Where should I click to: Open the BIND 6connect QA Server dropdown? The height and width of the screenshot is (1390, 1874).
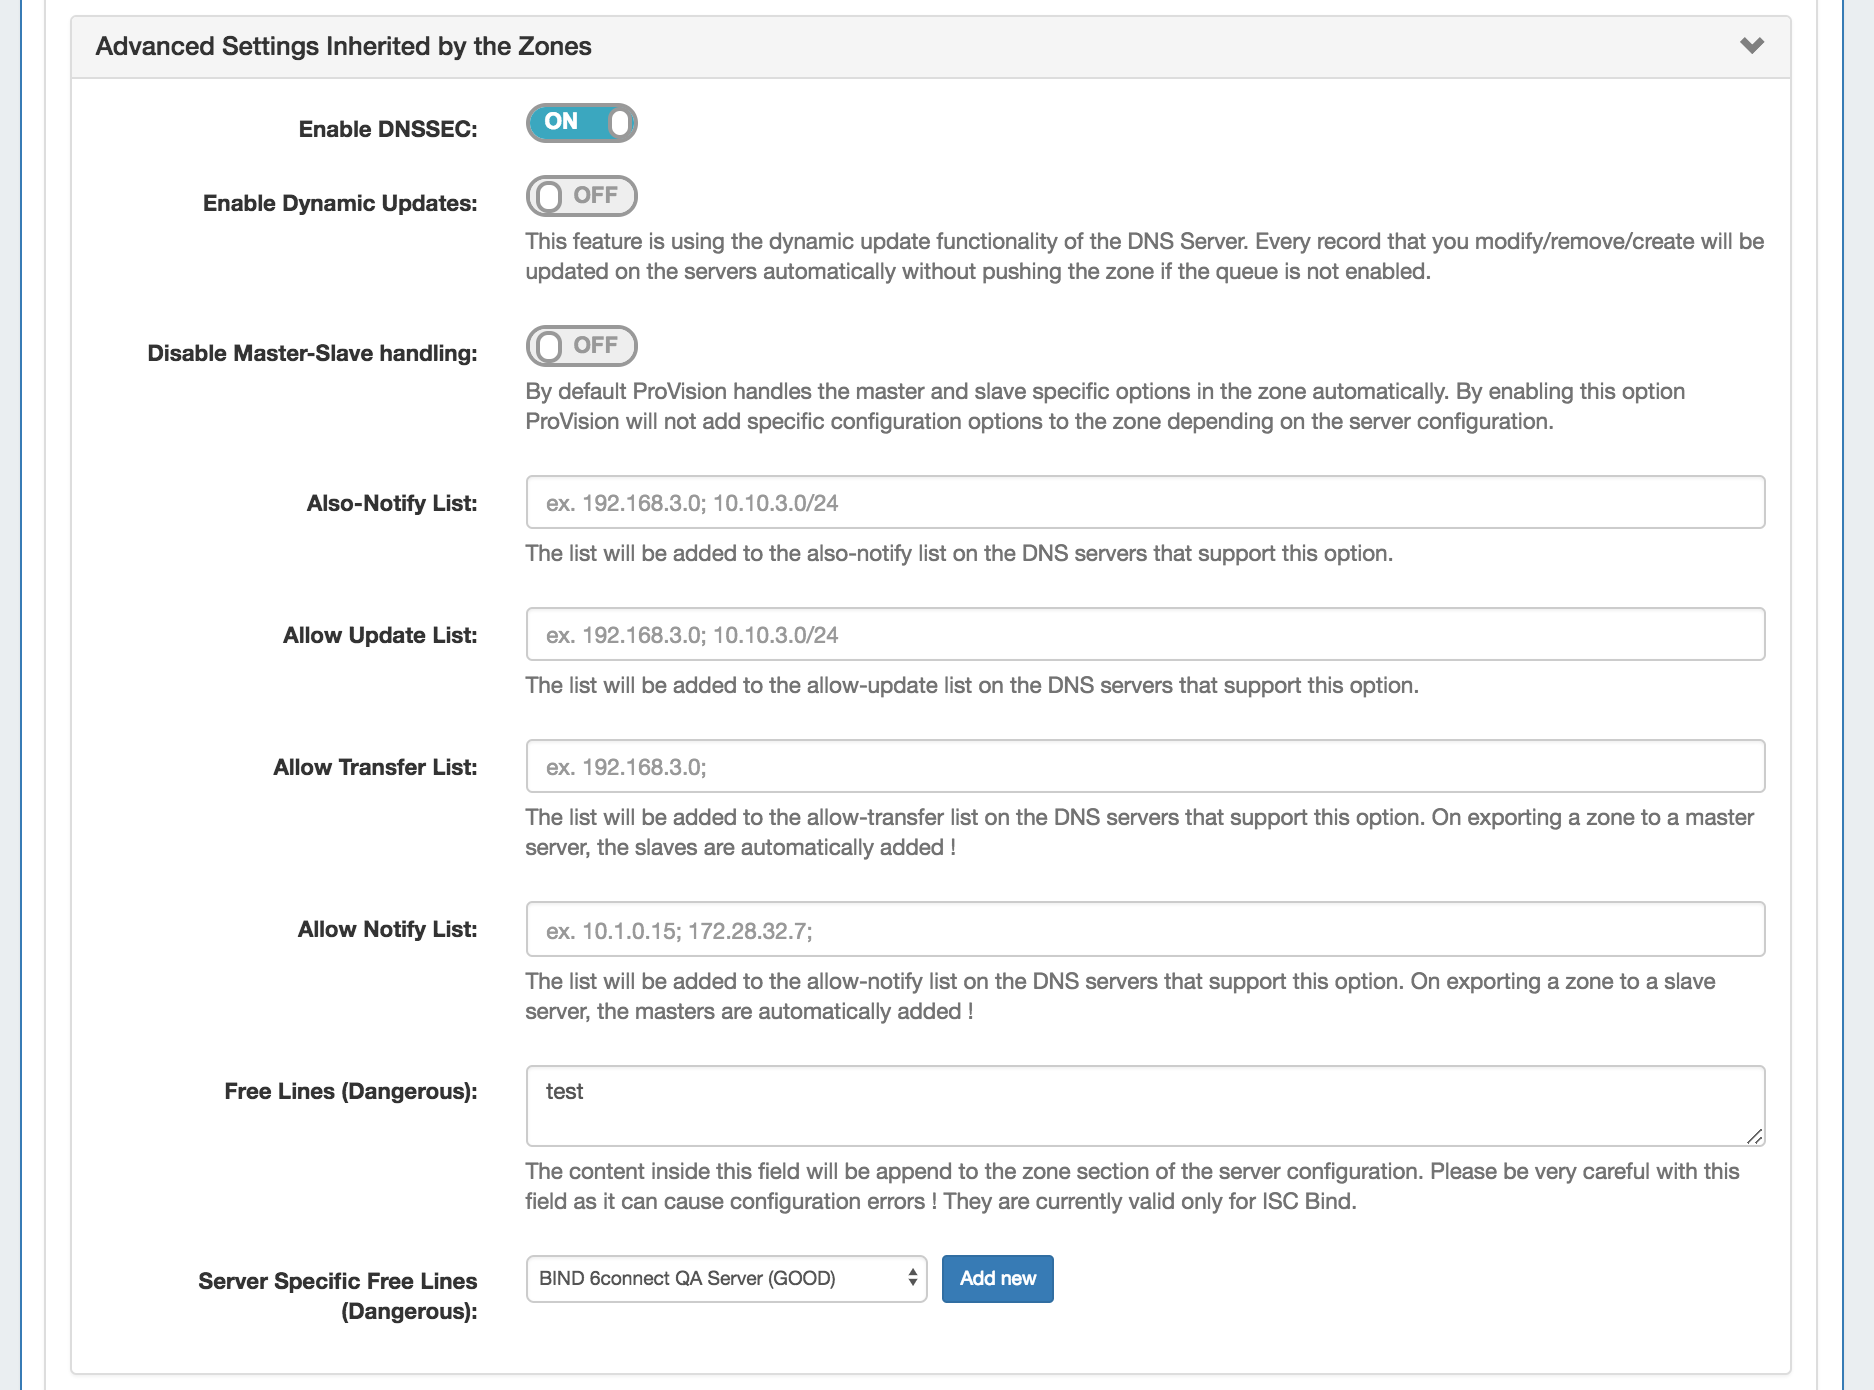pos(726,1279)
